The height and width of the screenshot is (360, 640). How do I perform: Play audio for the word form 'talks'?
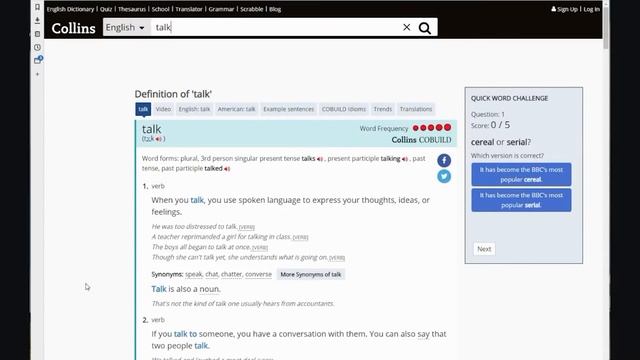tap(320, 159)
